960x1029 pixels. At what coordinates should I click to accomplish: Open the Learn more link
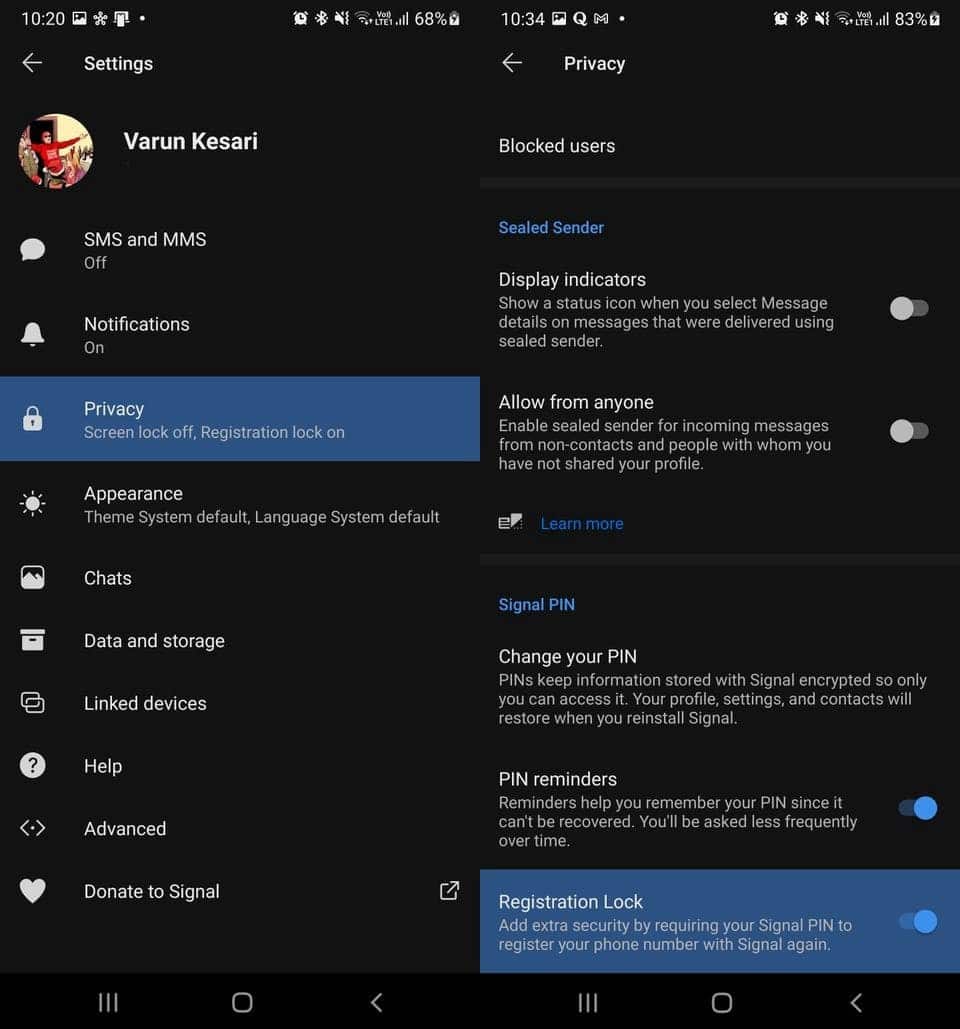581,523
